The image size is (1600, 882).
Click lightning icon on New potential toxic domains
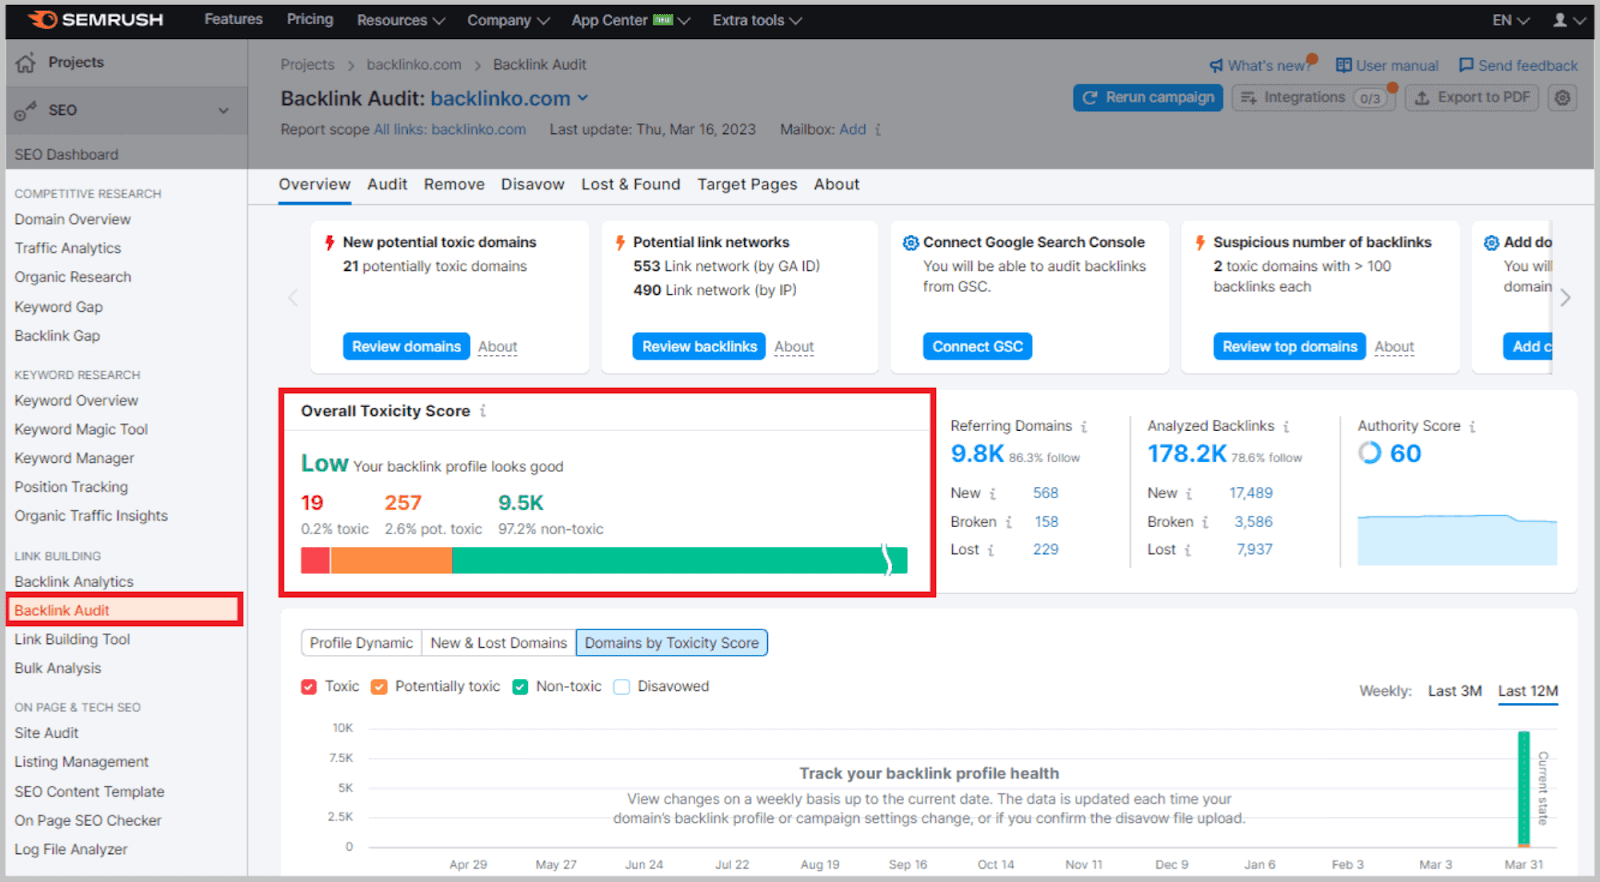coord(329,243)
